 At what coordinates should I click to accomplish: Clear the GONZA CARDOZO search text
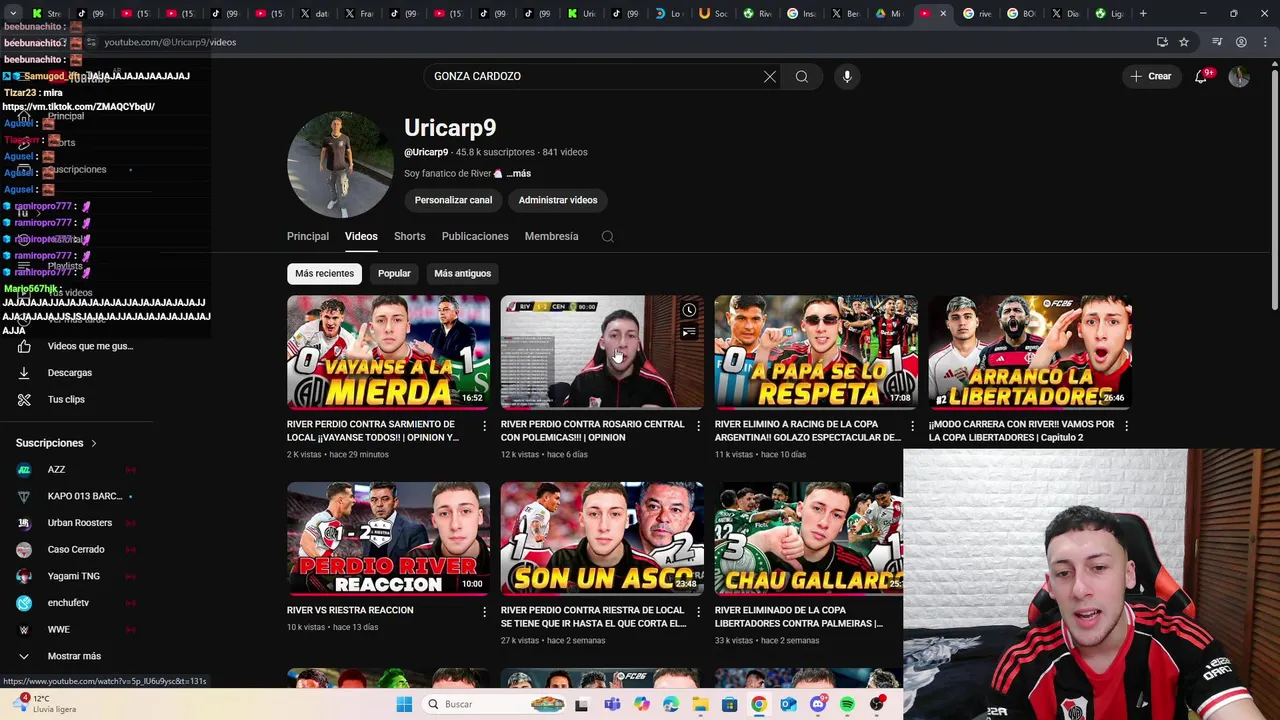pyautogui.click(x=770, y=76)
